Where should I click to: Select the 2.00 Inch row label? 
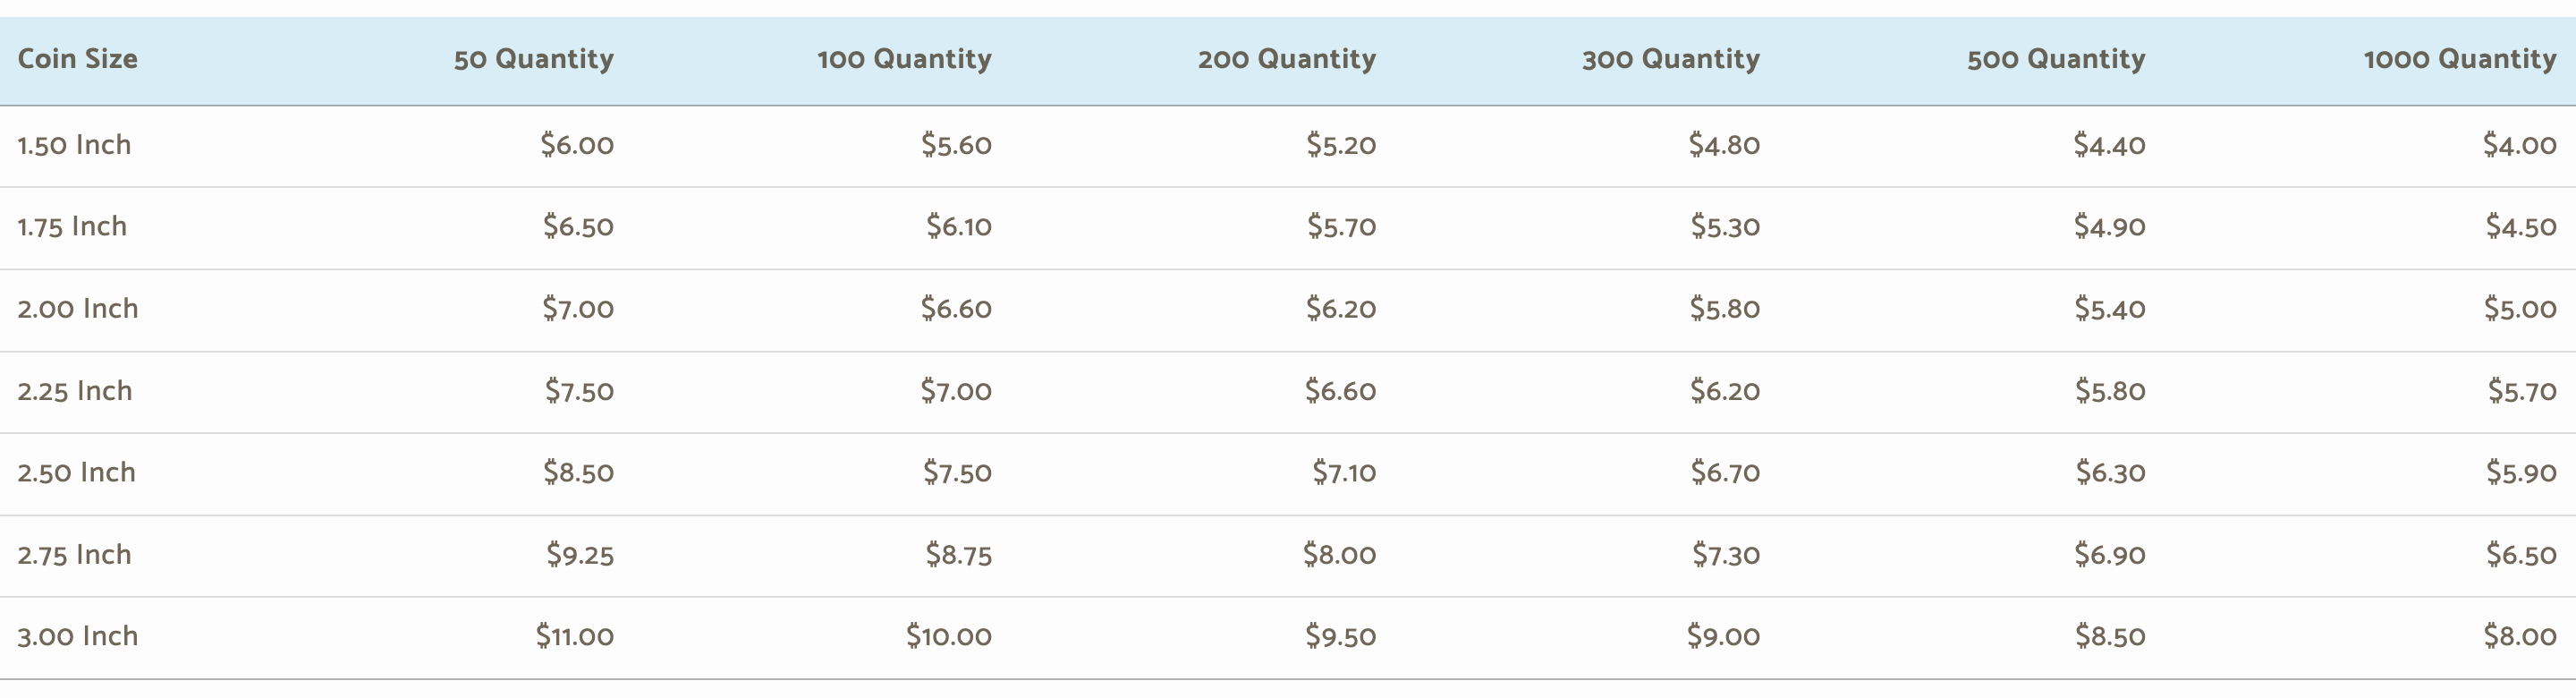pos(78,309)
